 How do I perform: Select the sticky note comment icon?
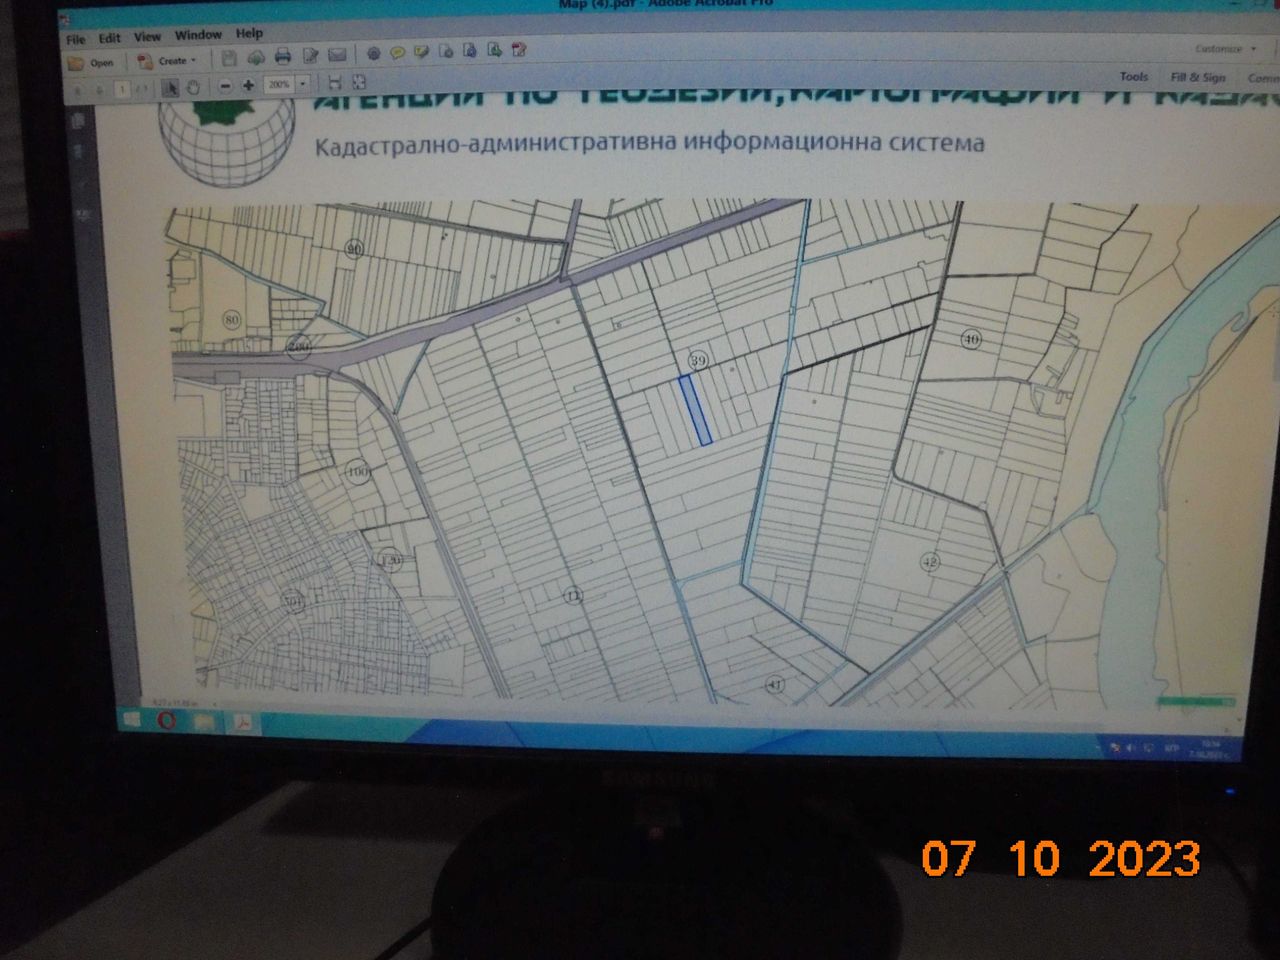pos(397,53)
